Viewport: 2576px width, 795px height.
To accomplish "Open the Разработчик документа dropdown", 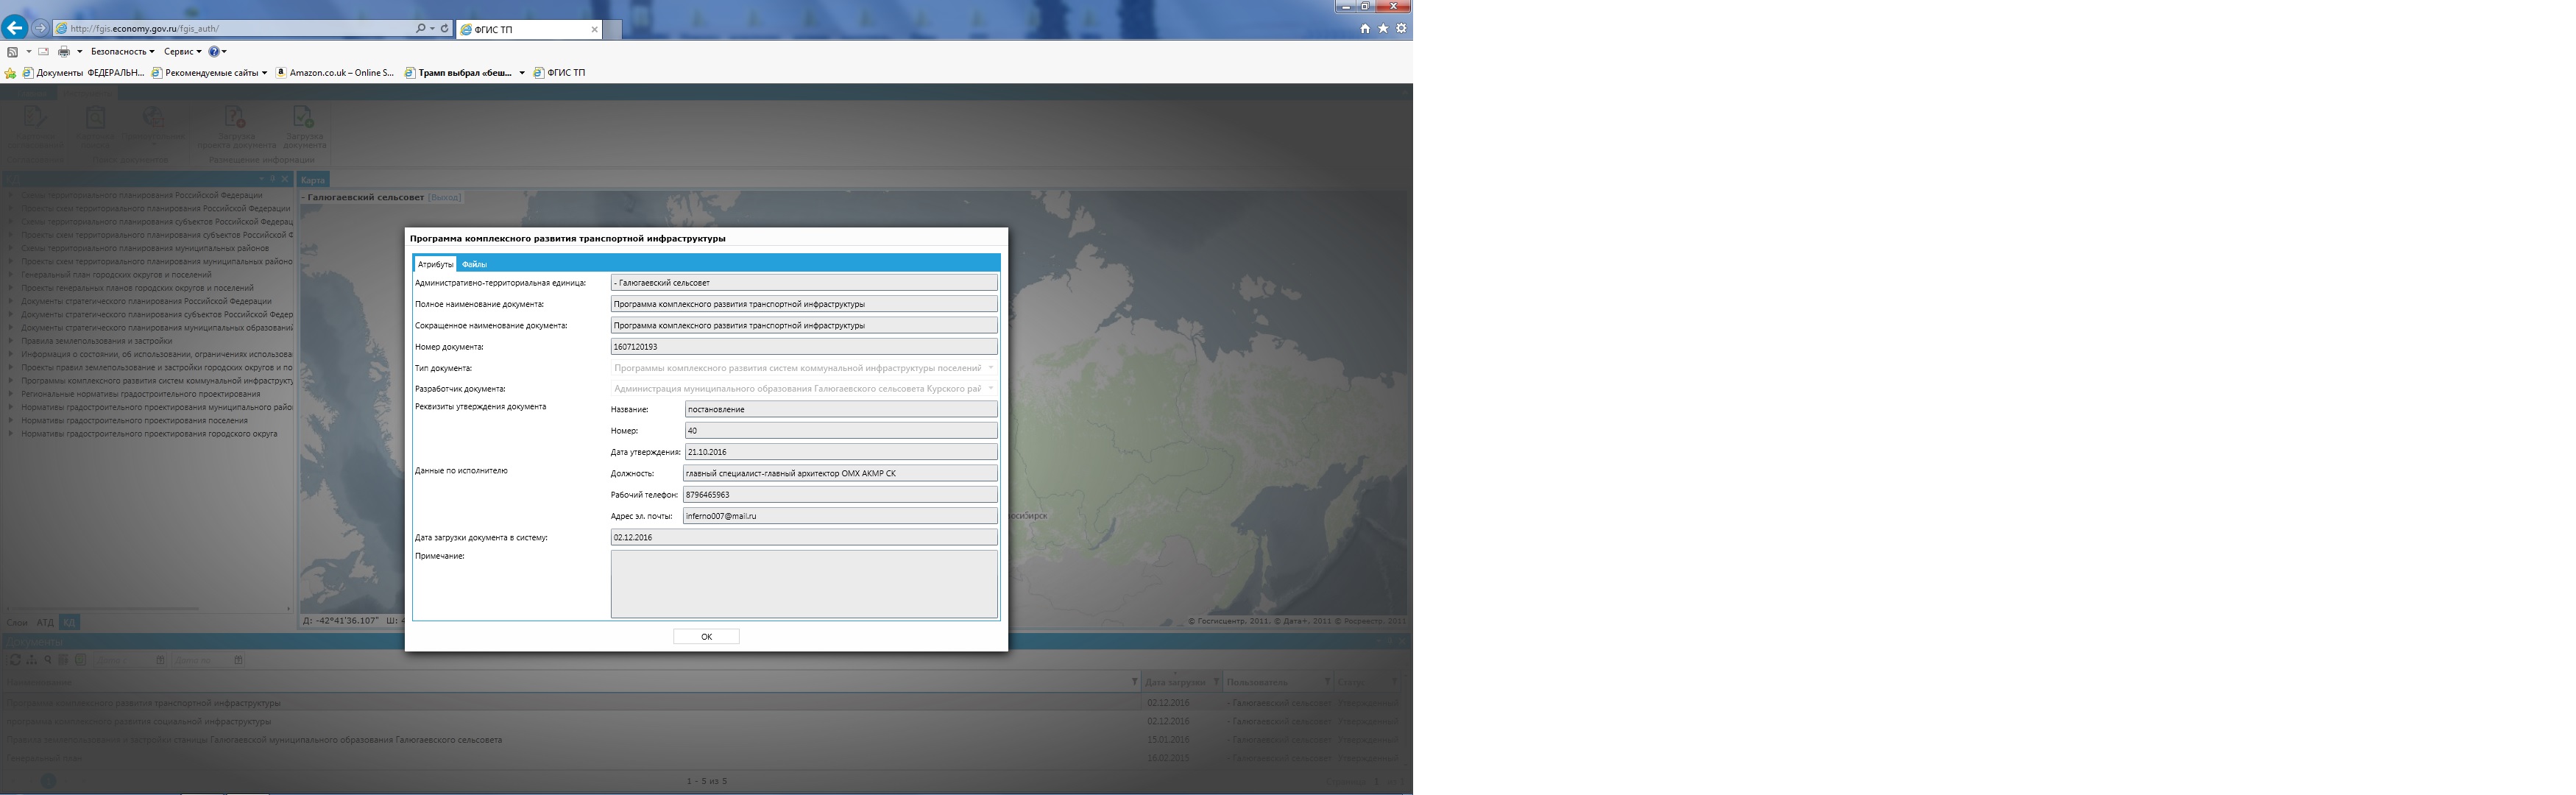I will (x=804, y=389).
